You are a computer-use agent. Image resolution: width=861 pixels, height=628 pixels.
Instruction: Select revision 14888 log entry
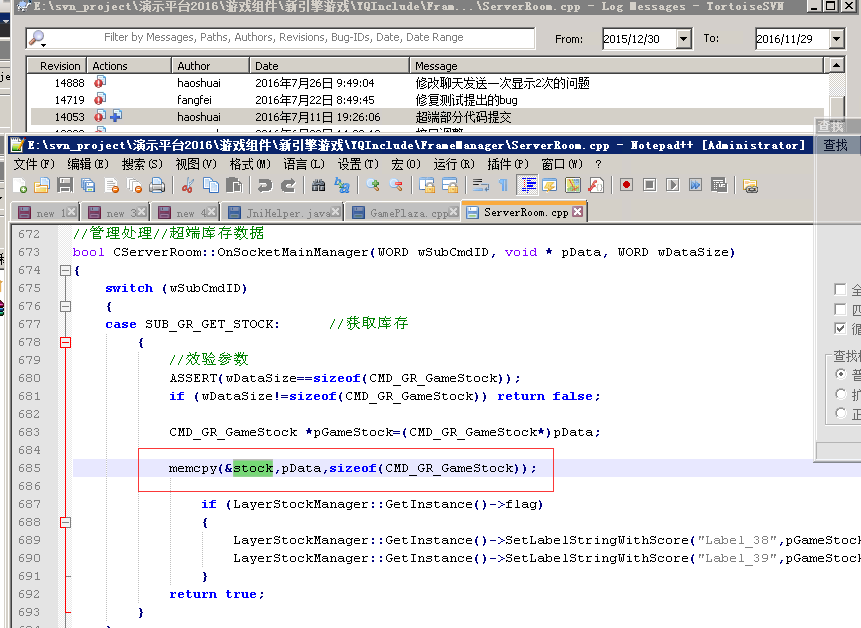click(x=426, y=83)
